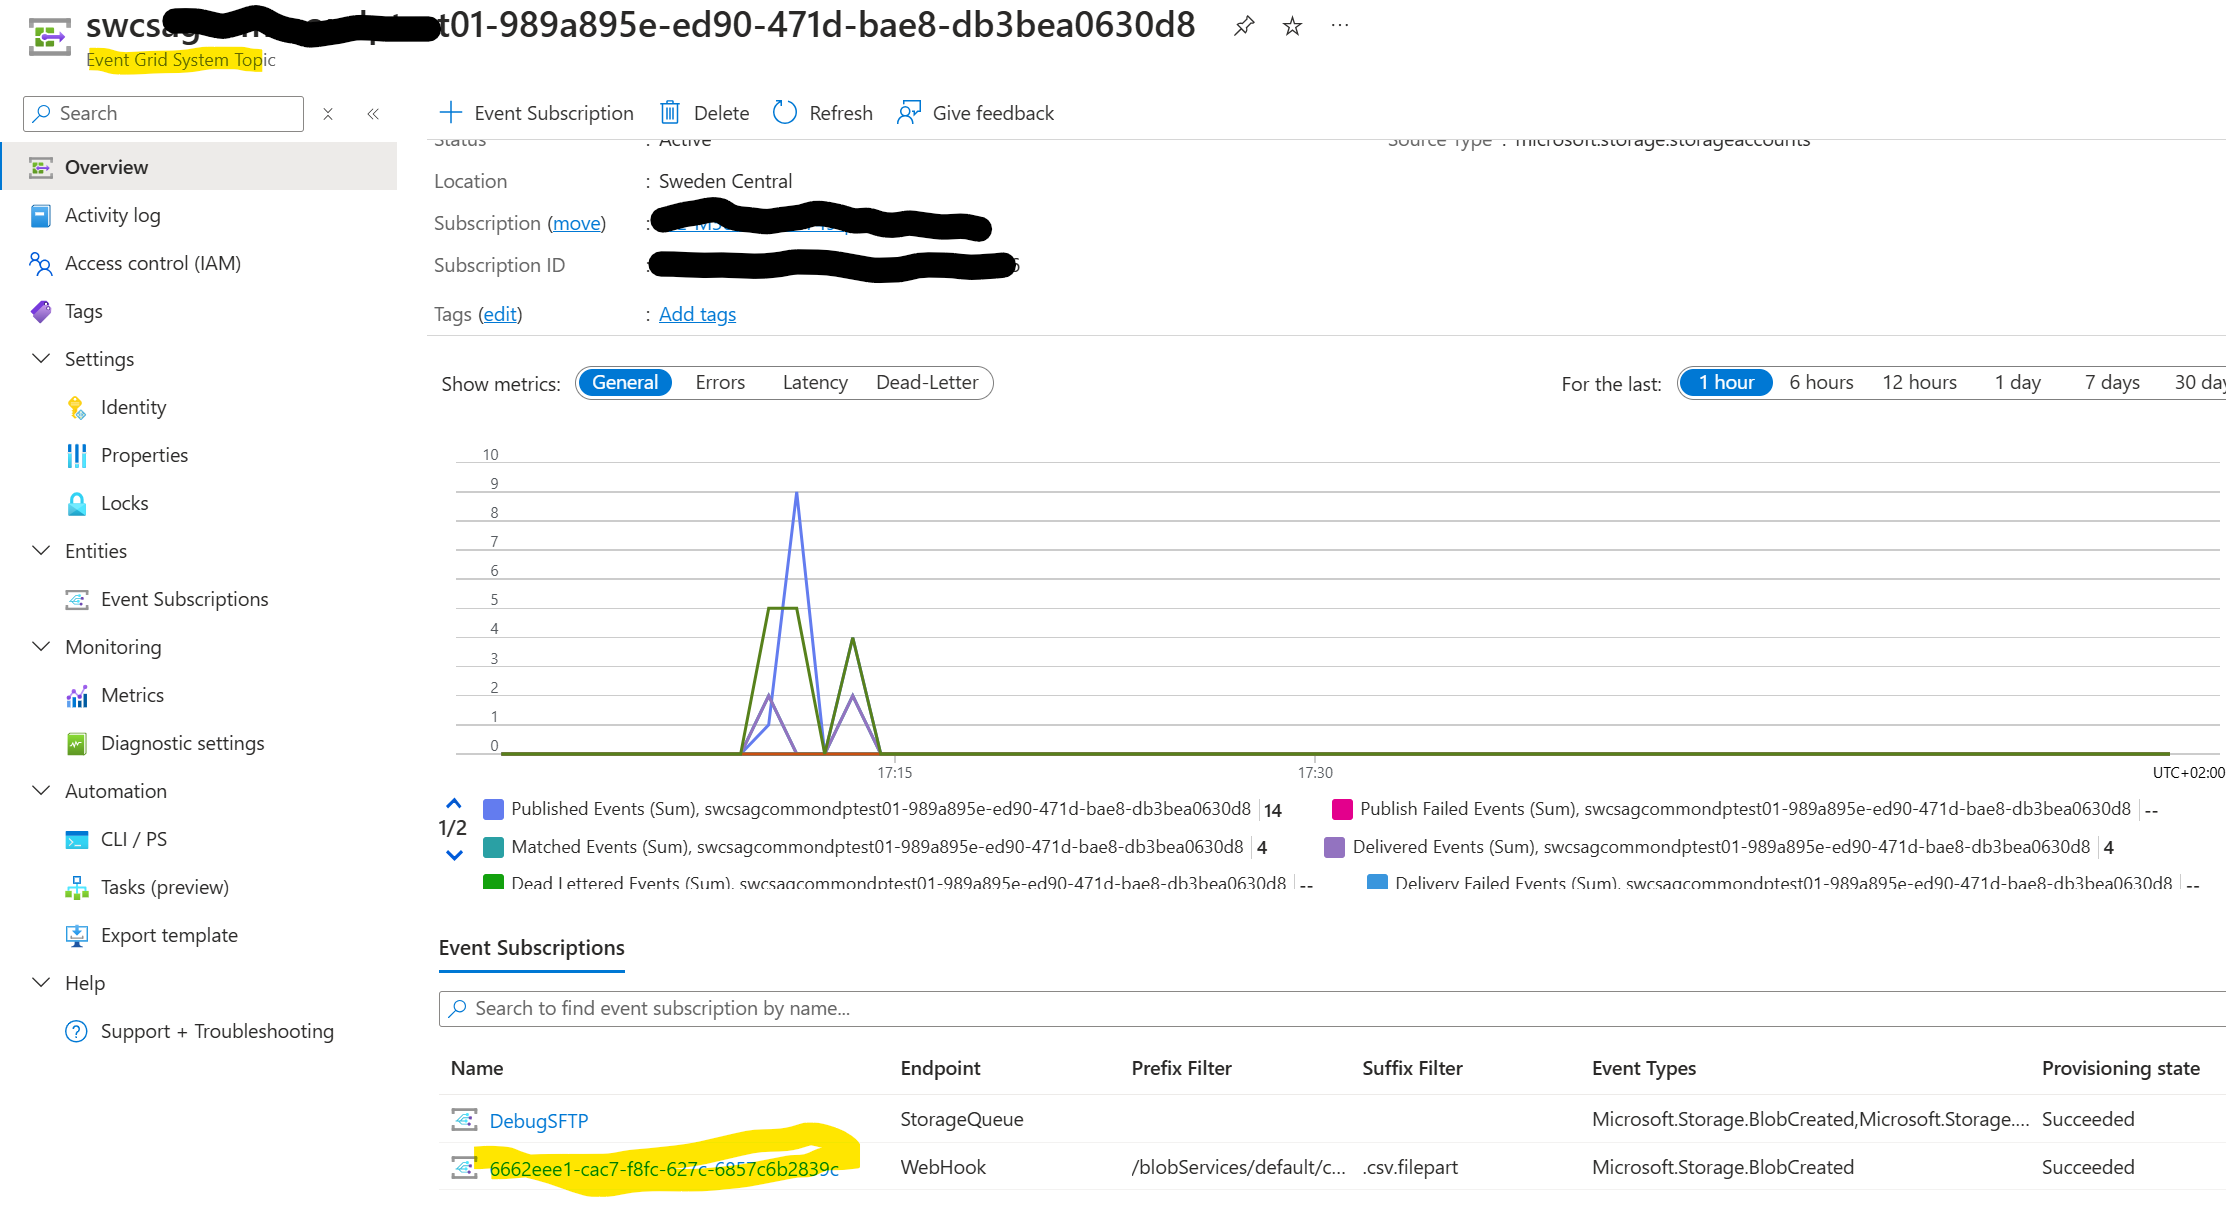The width and height of the screenshot is (2226, 1219).
Task: Set time range to 6 hours
Action: click(x=1821, y=383)
